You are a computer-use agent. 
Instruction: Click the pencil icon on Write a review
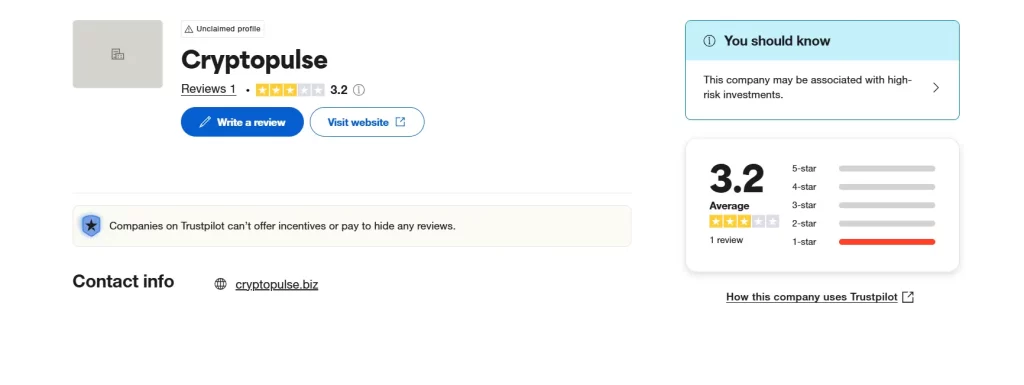tap(205, 122)
